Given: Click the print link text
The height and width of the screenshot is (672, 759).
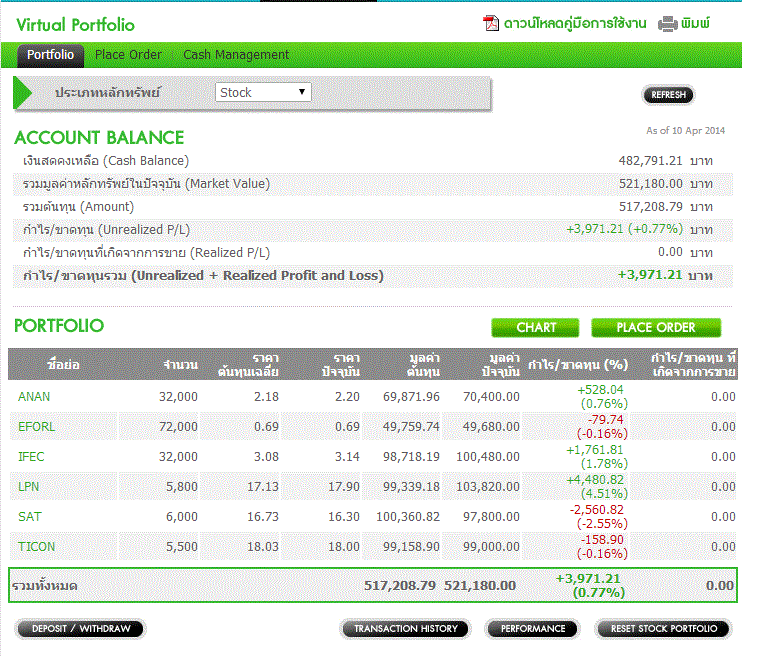Looking at the screenshot, I should tap(695, 23).
